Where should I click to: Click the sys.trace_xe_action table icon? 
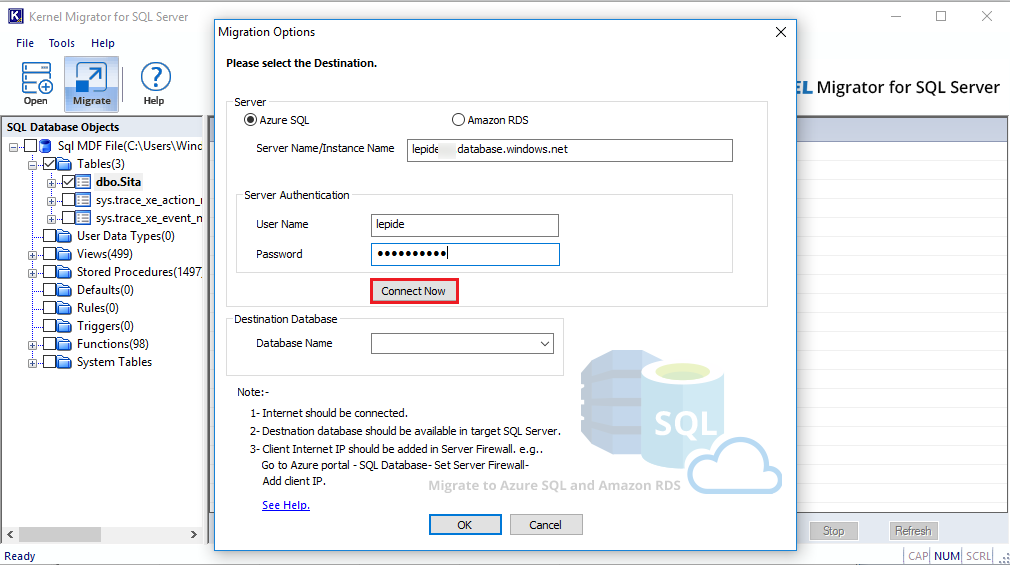[83, 200]
